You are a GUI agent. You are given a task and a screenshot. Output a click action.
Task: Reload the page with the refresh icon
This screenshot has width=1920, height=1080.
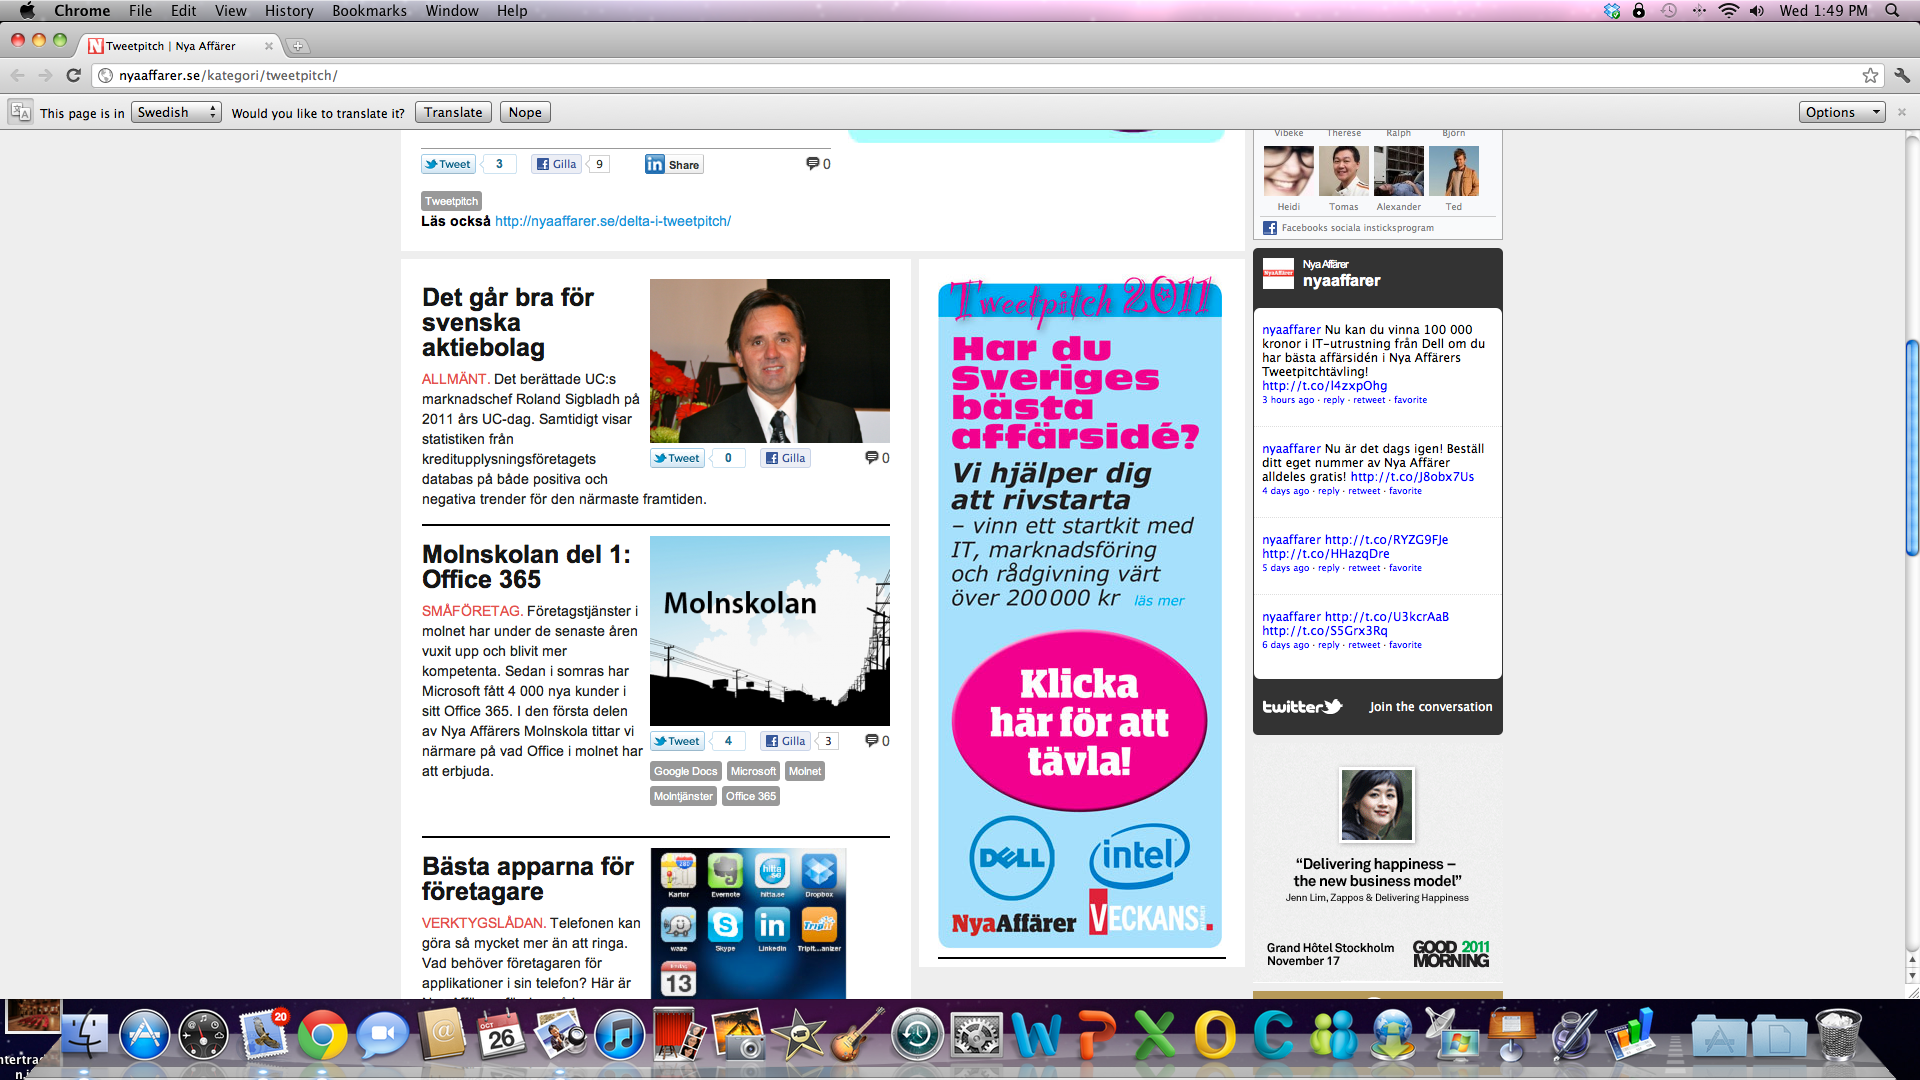[73, 75]
